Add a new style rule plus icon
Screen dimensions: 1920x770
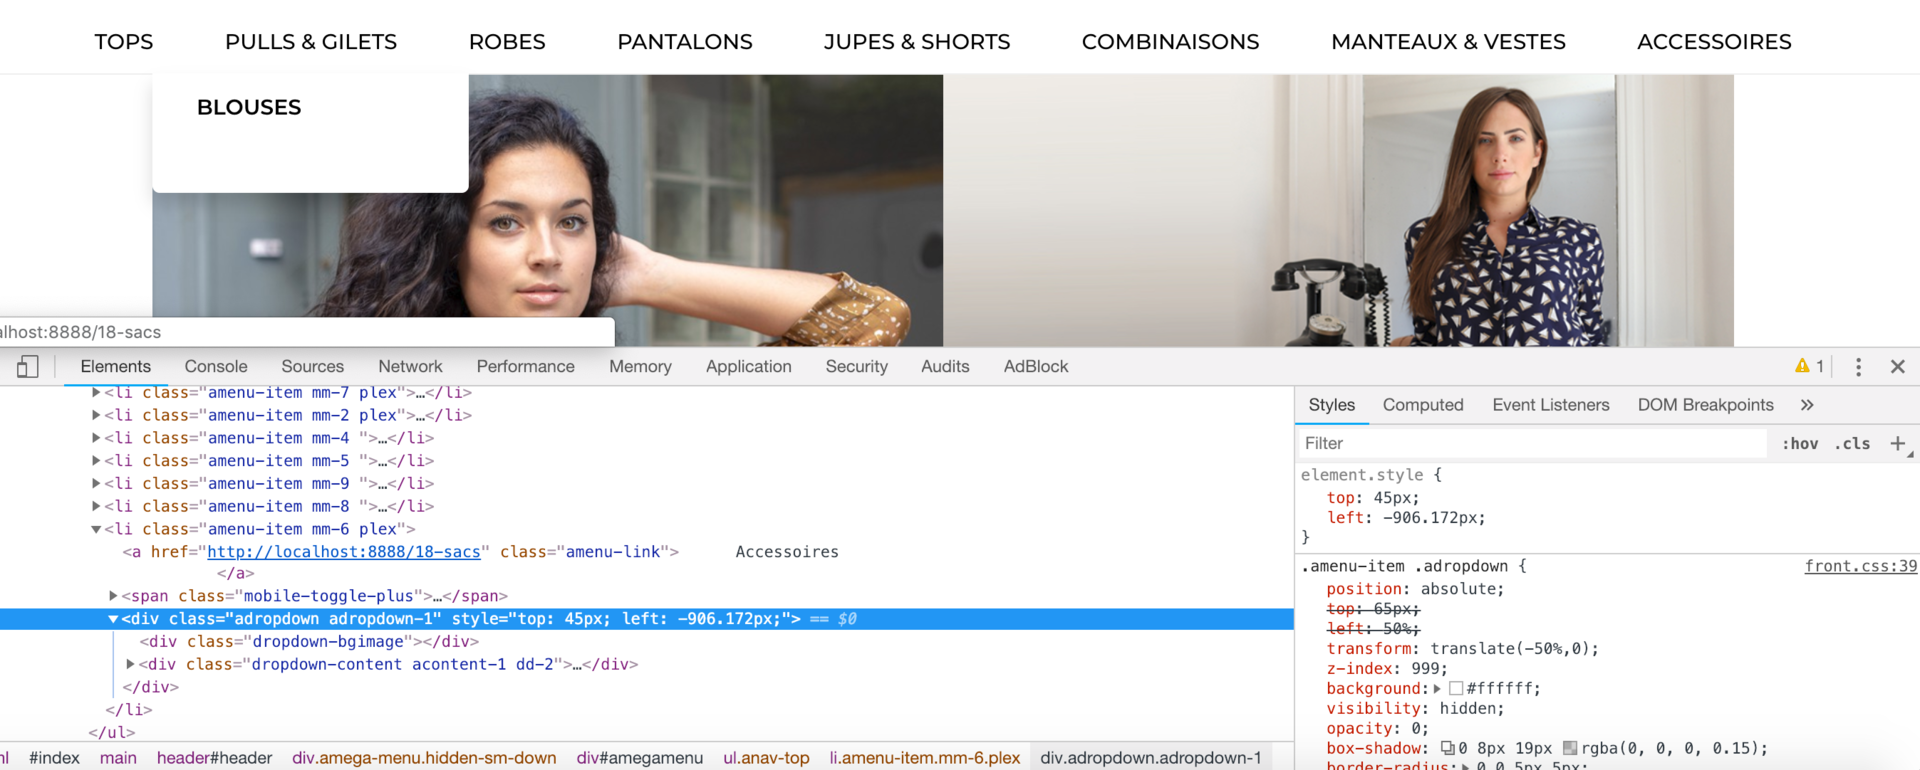[x=1897, y=443]
